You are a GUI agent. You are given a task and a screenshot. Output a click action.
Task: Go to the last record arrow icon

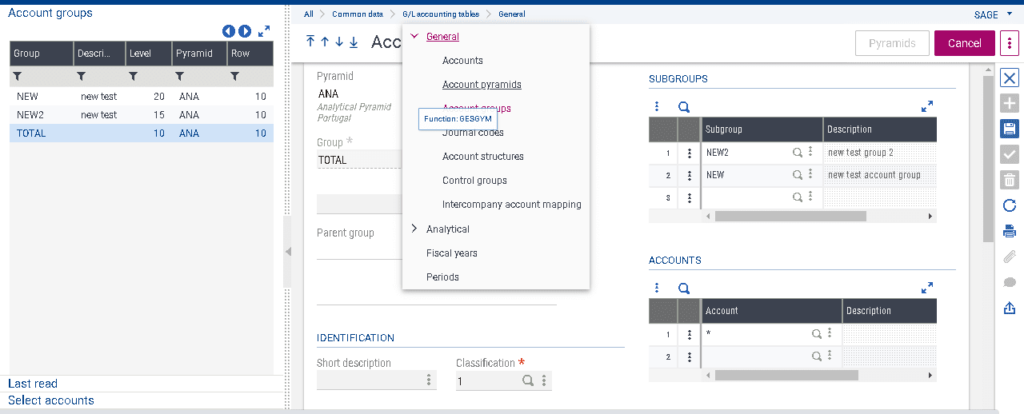point(353,41)
